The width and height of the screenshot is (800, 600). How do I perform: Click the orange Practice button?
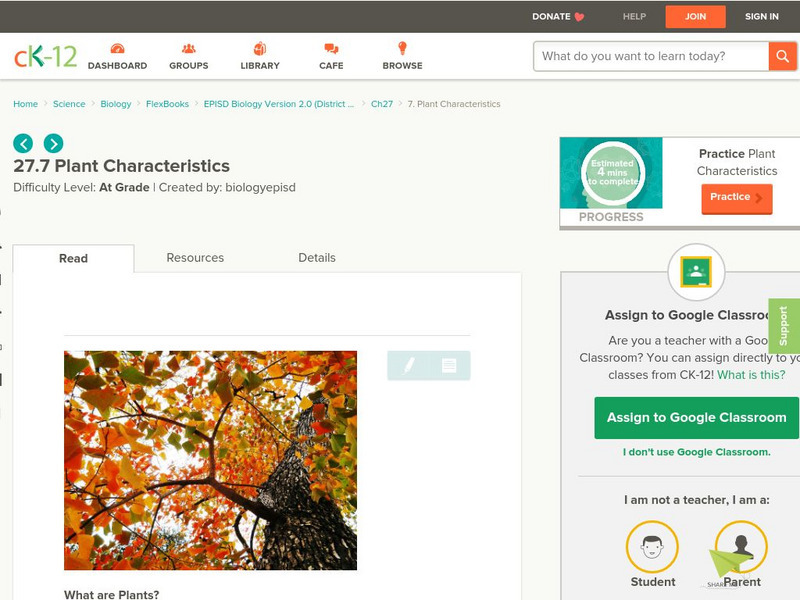[737, 198]
